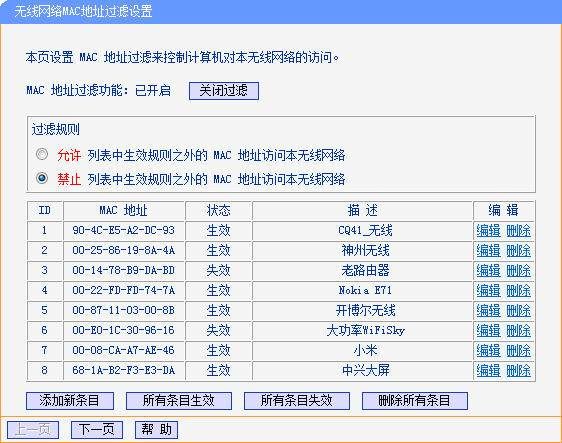562x443 pixels.
Task: Delete entry 1 CQ41_无线 via 删除 link
Action: click(x=518, y=230)
